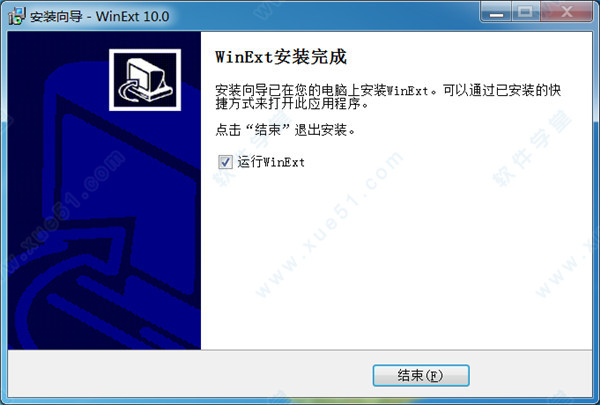Click the paragraph starting 安装向导已在您的电脑上安装

tap(388, 96)
